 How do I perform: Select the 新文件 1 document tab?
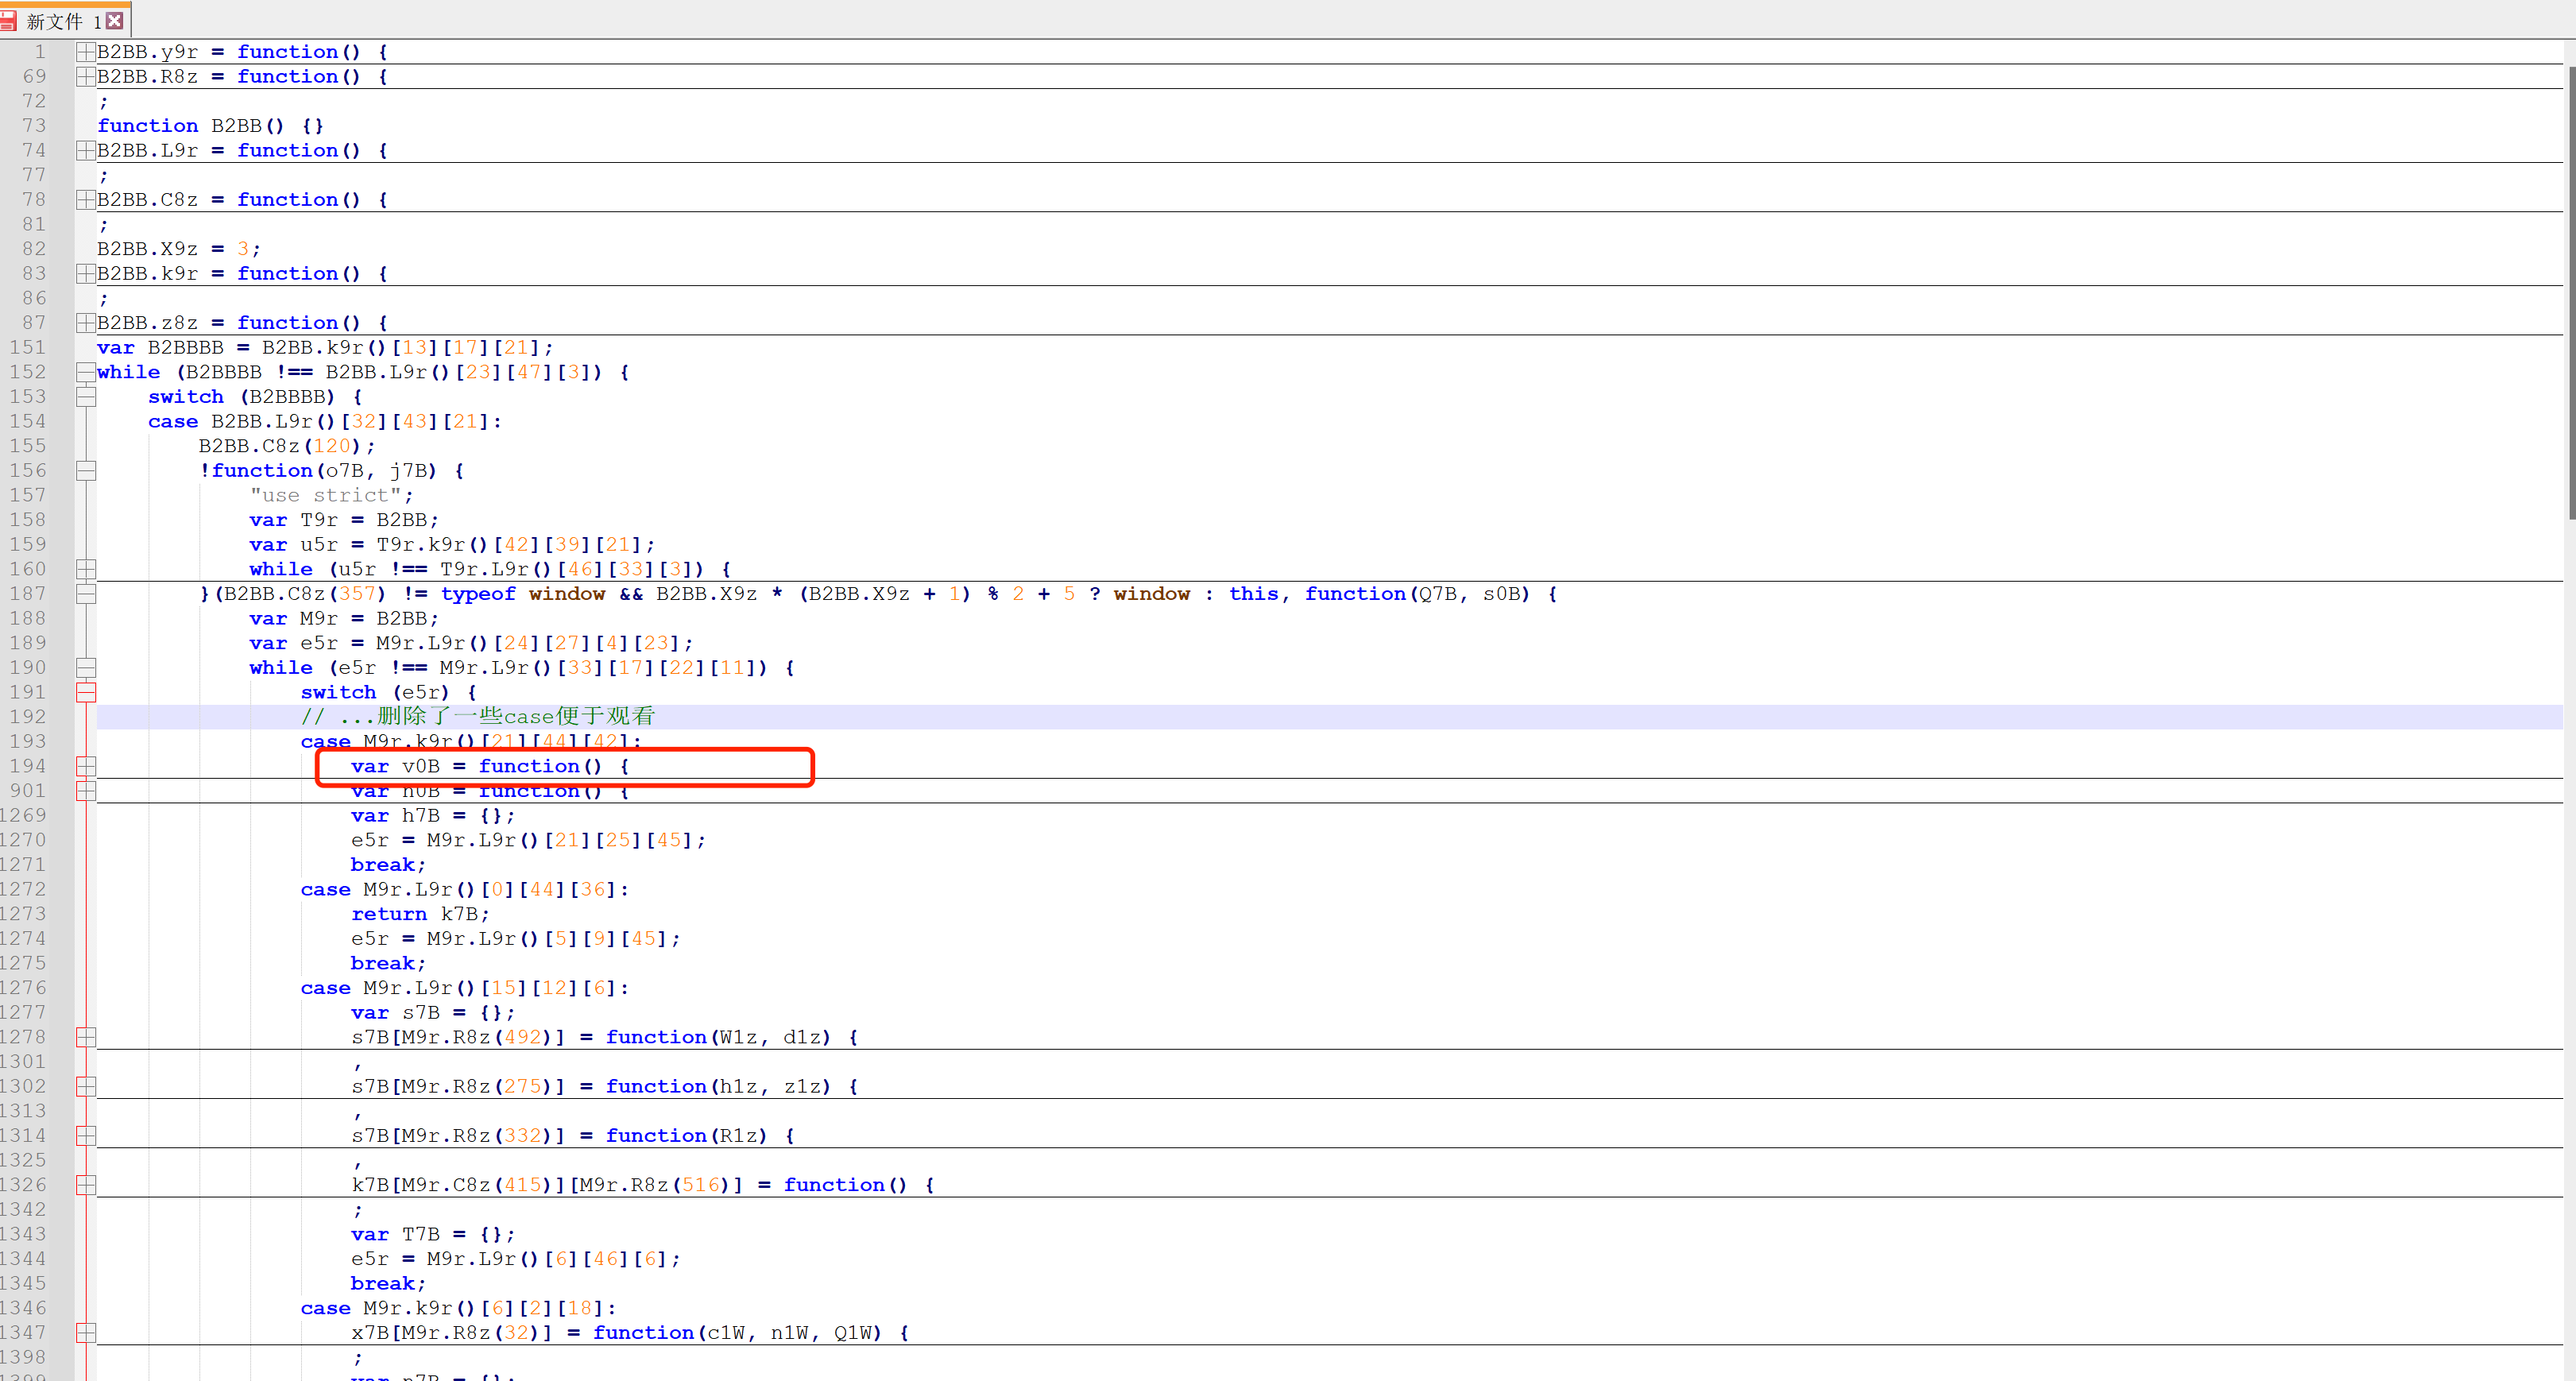coord(62,21)
